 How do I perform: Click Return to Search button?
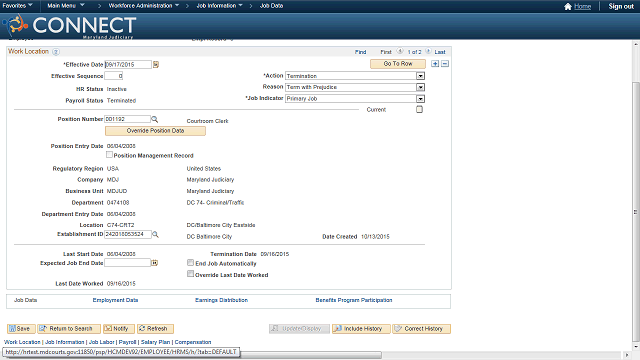[69, 329]
